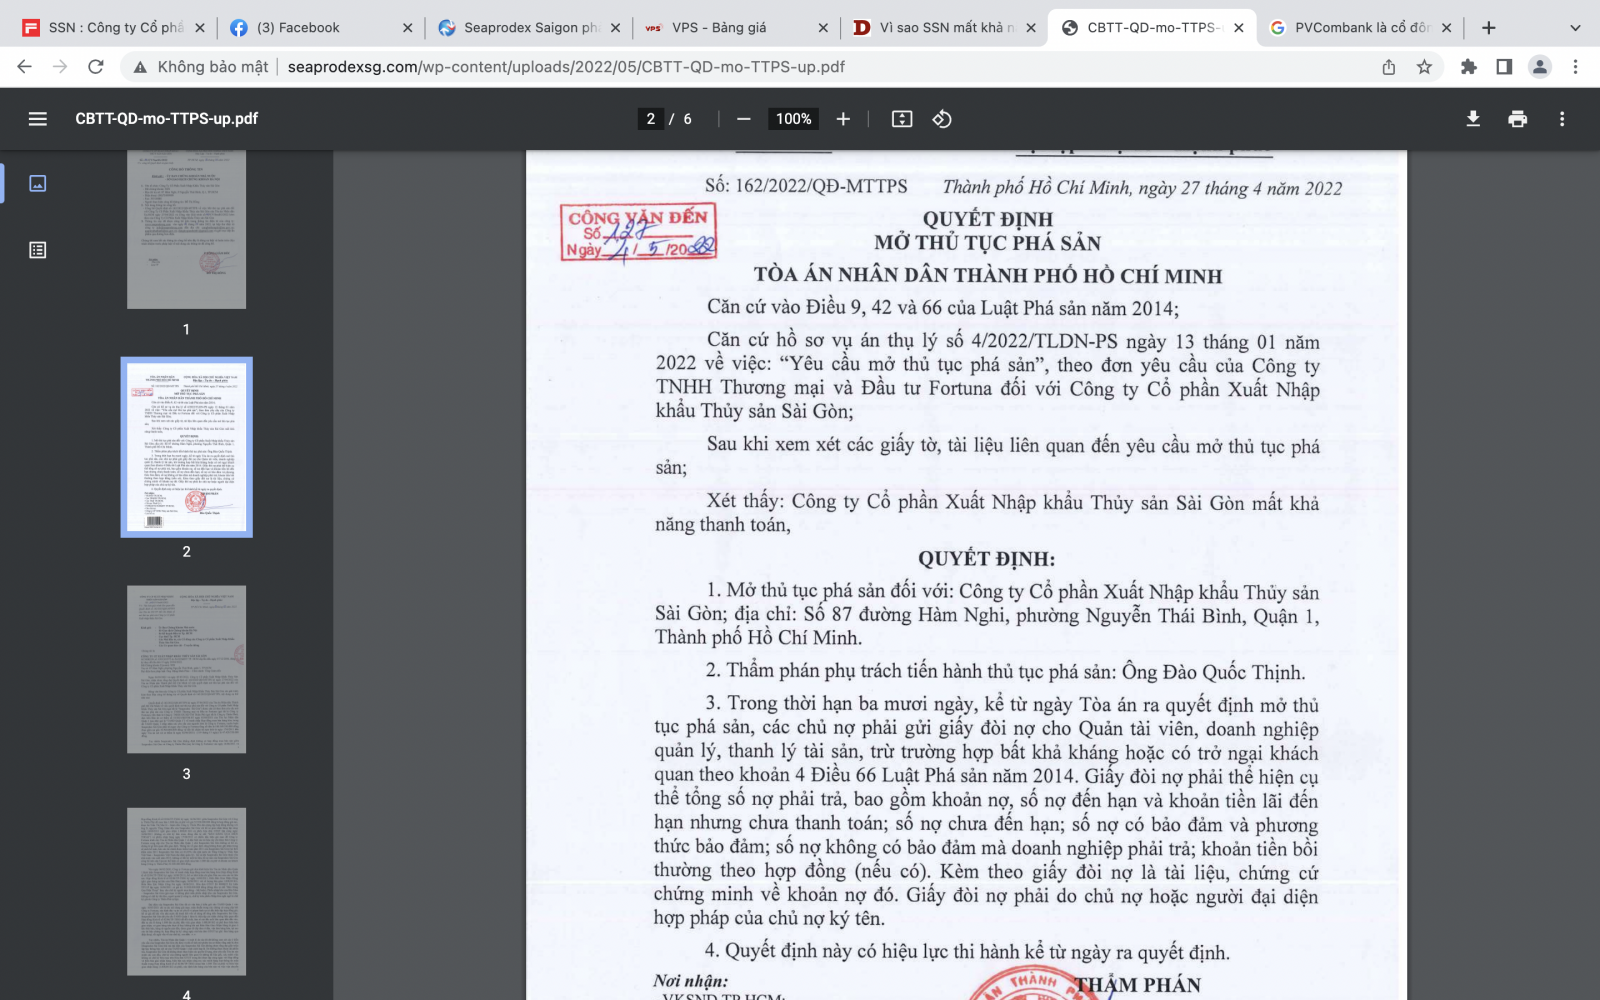
Task: Go forward in browser history
Action: [x=60, y=67]
